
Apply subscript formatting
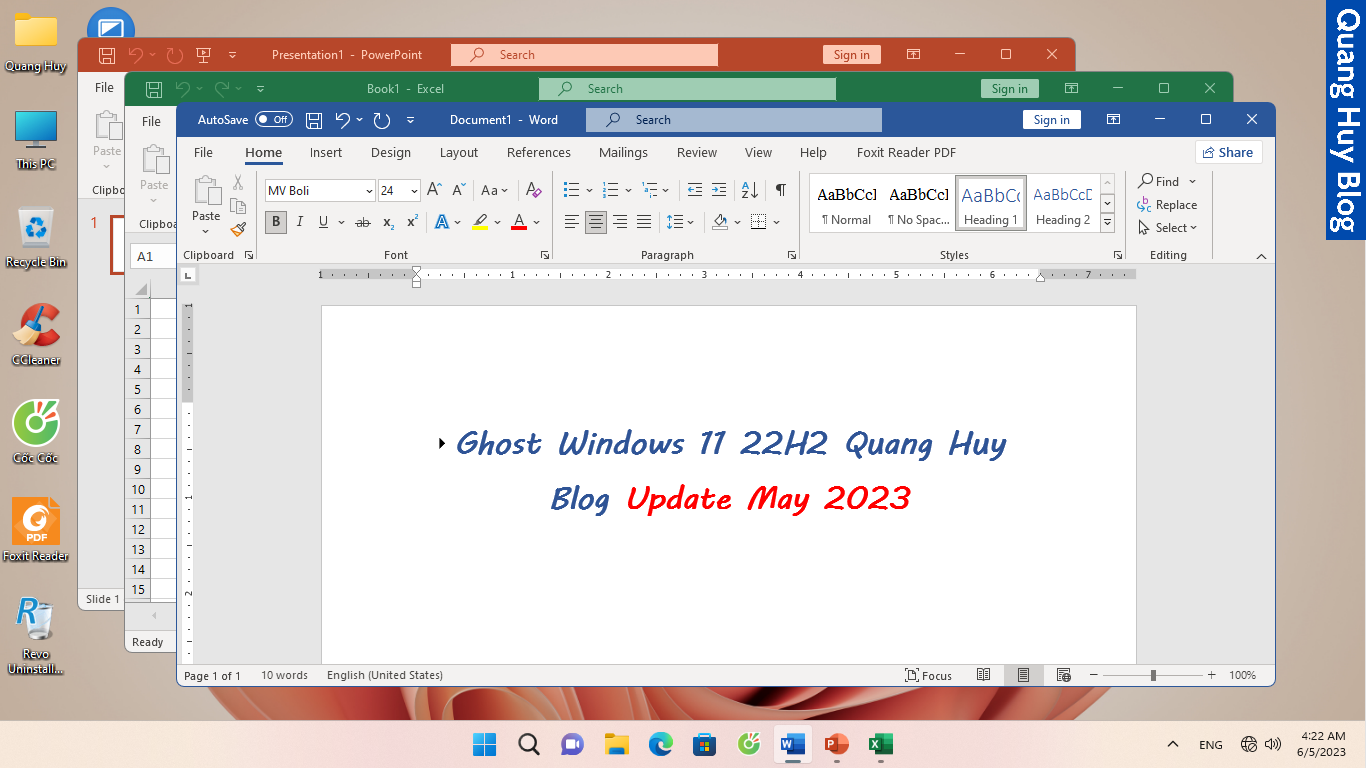point(388,222)
